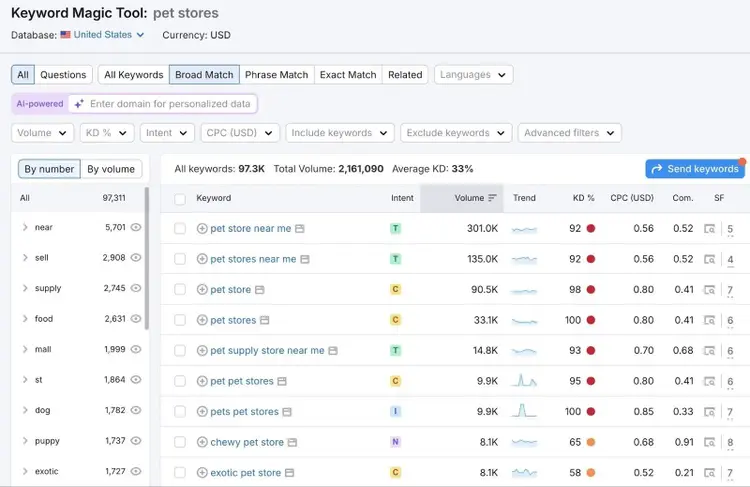
Task: Open the Exclude keywords dropdown
Action: point(456,133)
